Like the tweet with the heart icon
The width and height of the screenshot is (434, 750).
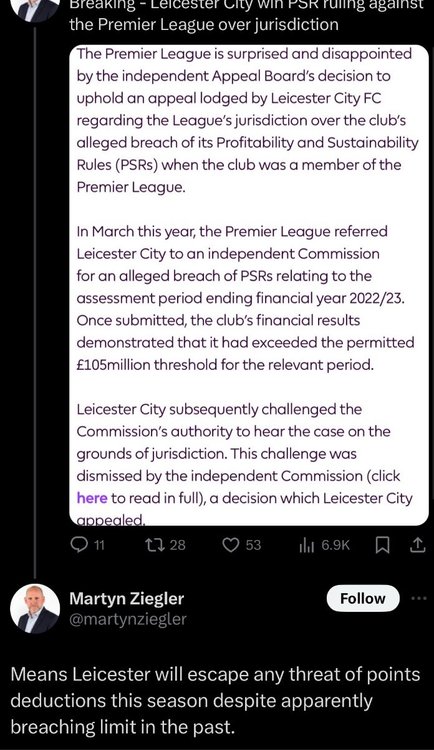coord(231,545)
